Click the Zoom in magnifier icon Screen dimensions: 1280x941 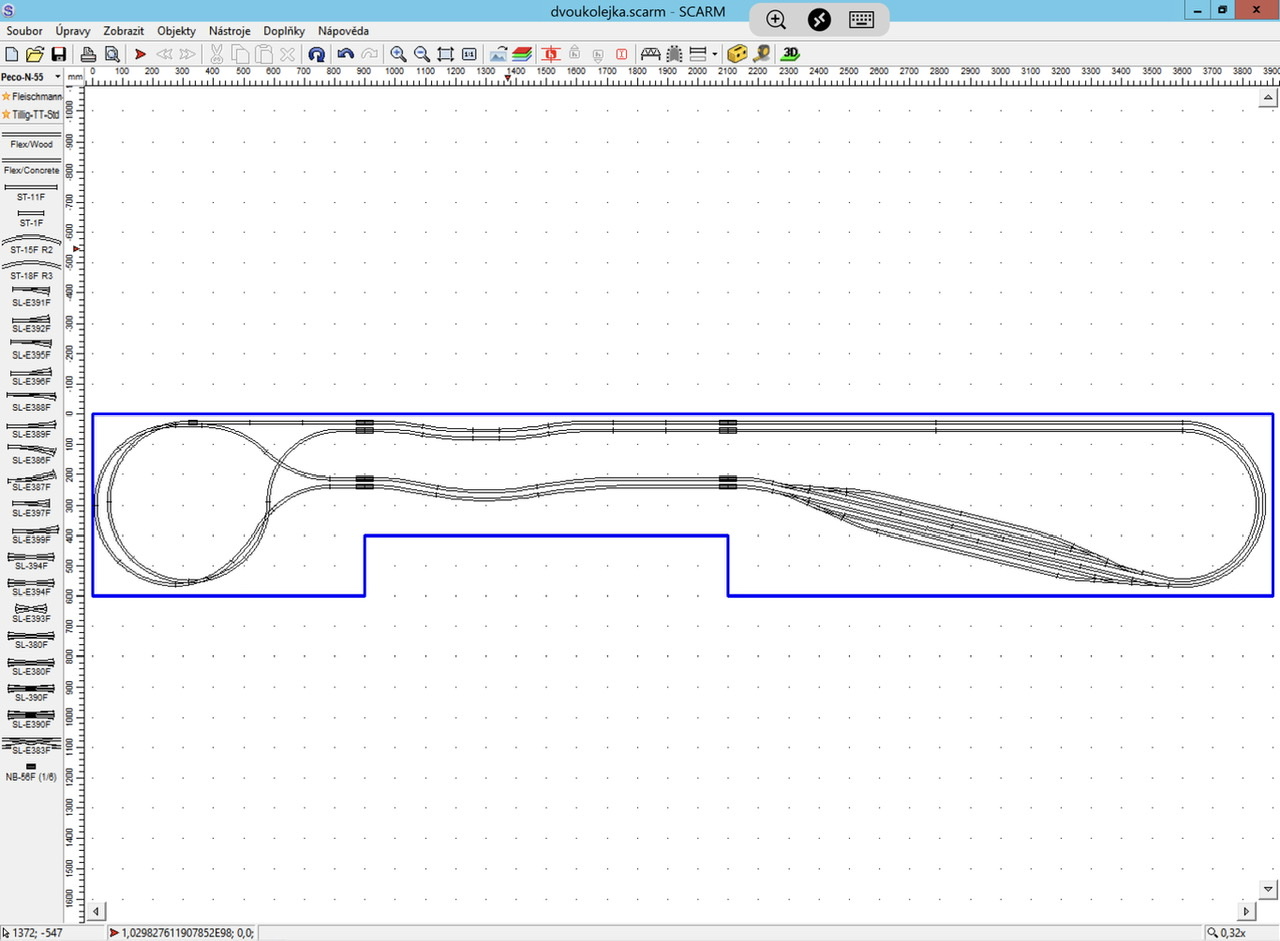tap(398, 54)
